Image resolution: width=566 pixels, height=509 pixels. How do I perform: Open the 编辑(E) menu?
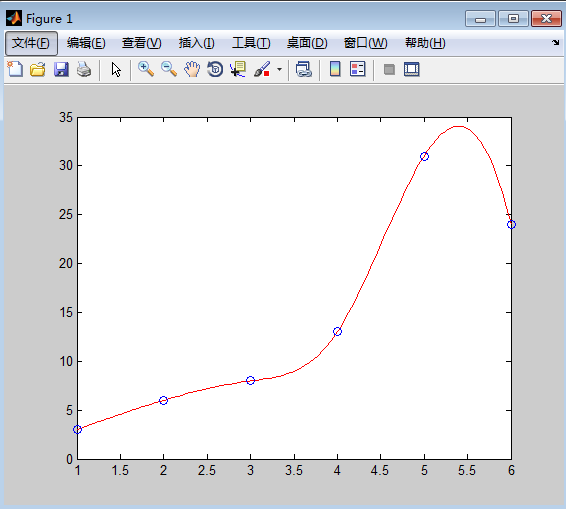[x=86, y=43]
